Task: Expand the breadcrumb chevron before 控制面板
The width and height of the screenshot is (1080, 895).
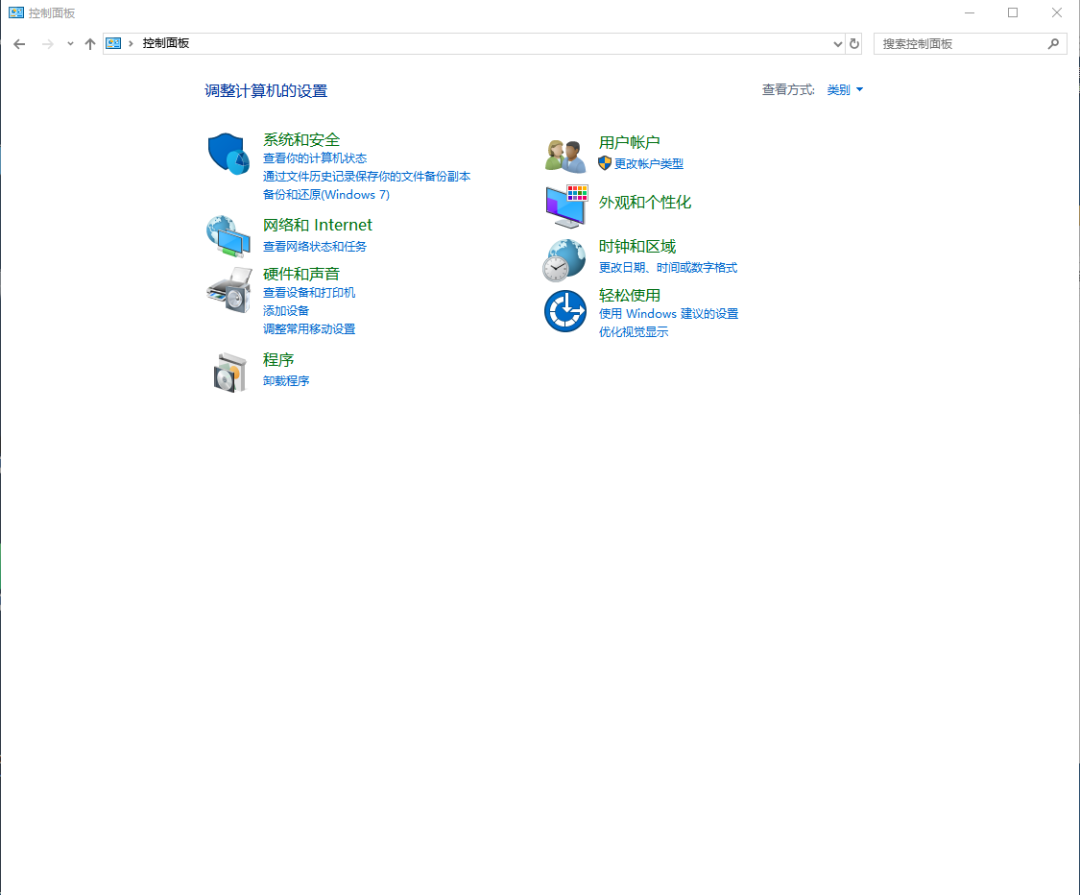Action: coord(131,43)
